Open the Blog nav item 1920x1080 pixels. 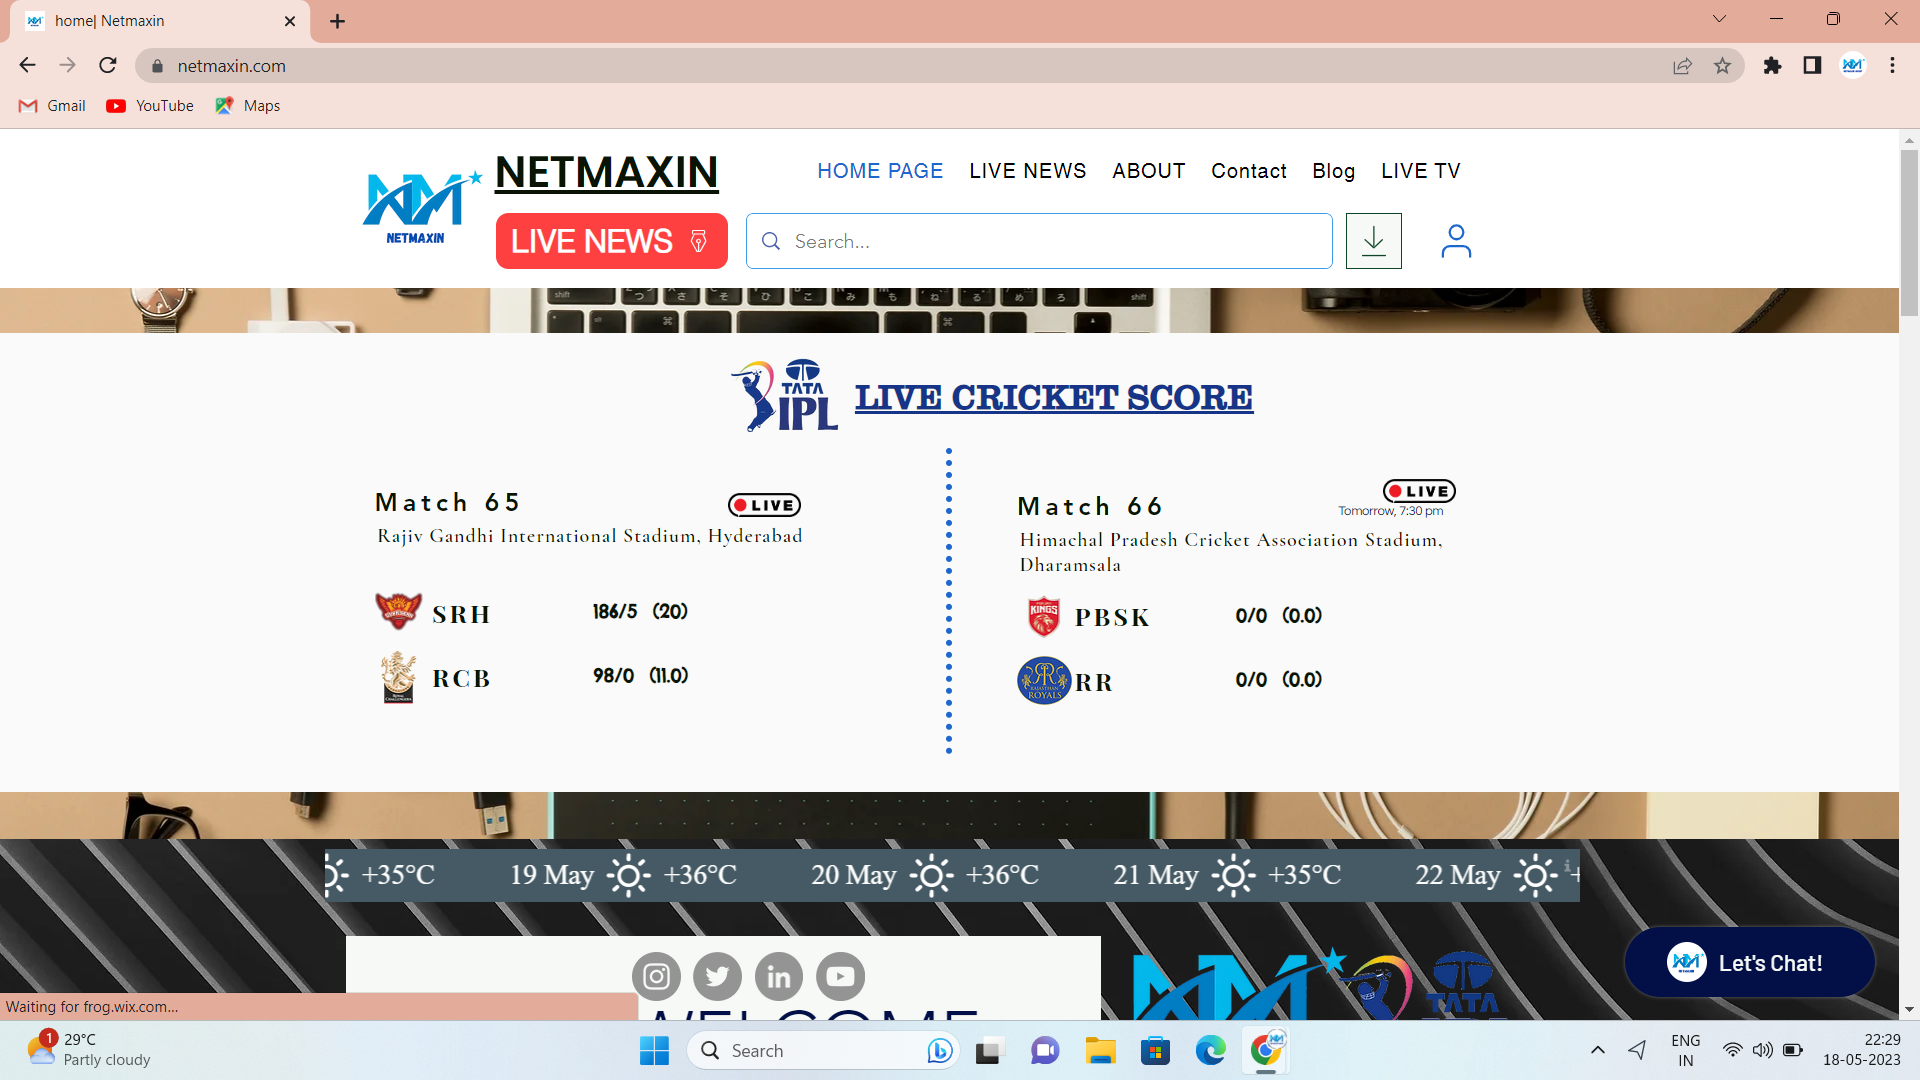tap(1333, 171)
